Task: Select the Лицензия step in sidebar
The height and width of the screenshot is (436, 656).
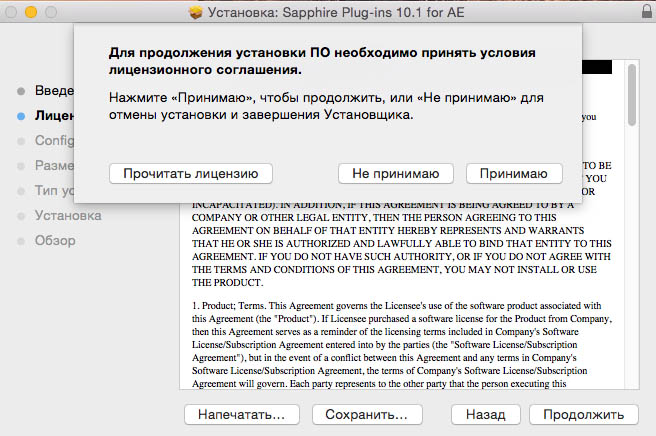Action: 54,115
